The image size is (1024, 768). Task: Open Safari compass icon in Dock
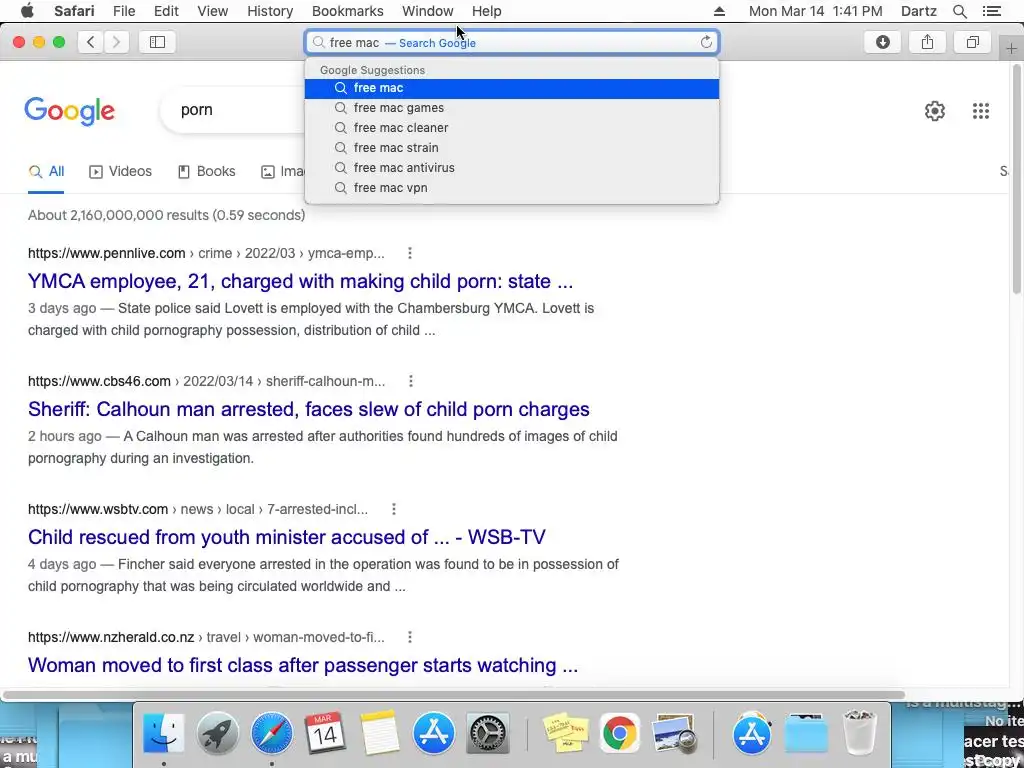coord(272,733)
